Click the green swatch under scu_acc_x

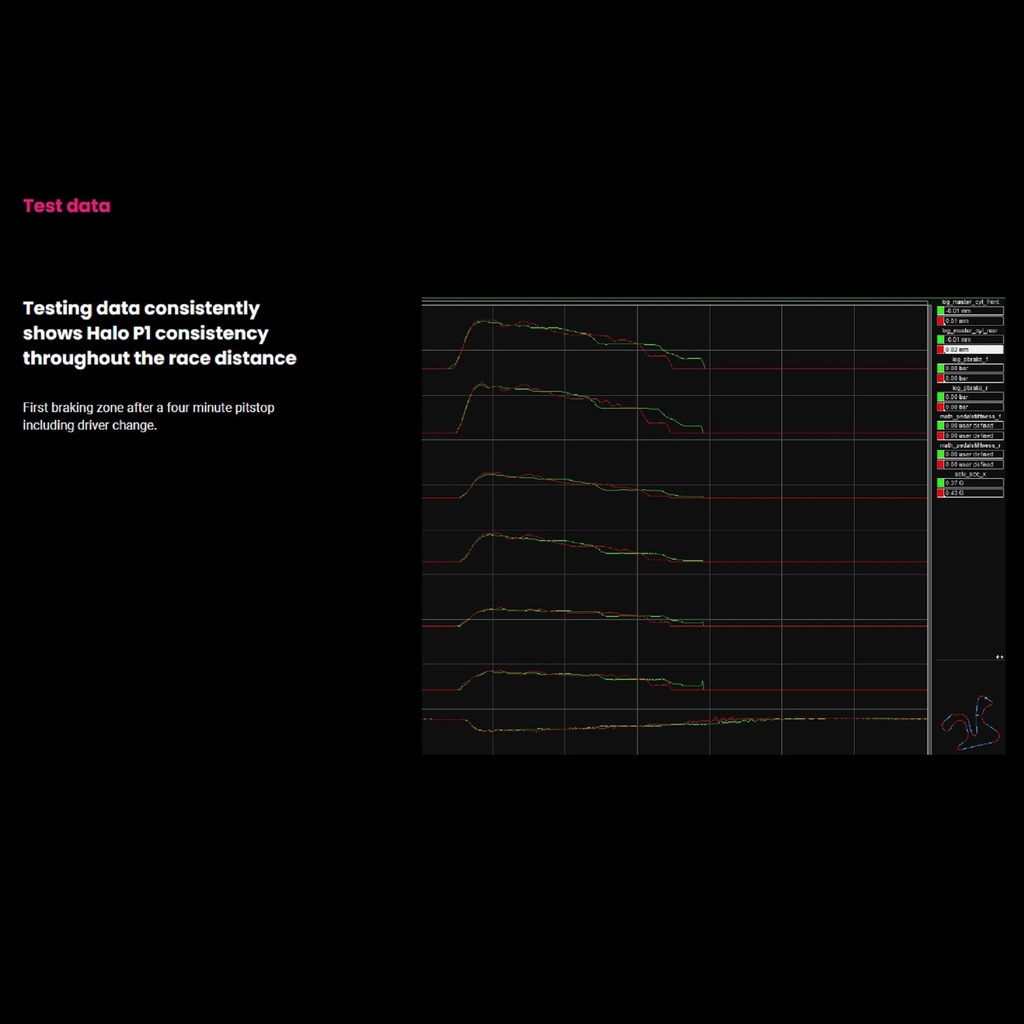pos(940,483)
